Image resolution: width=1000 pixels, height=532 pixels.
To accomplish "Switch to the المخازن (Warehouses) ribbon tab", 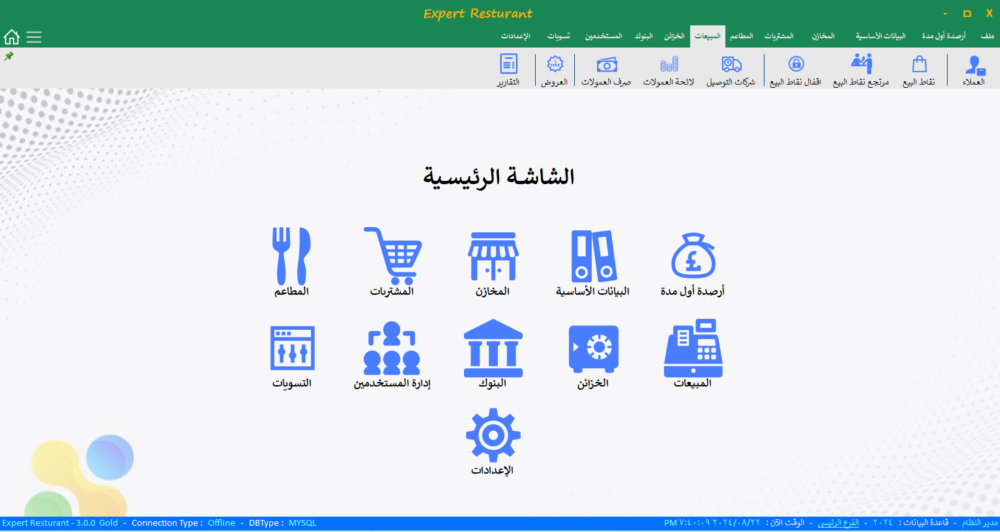I will pyautogui.click(x=821, y=36).
